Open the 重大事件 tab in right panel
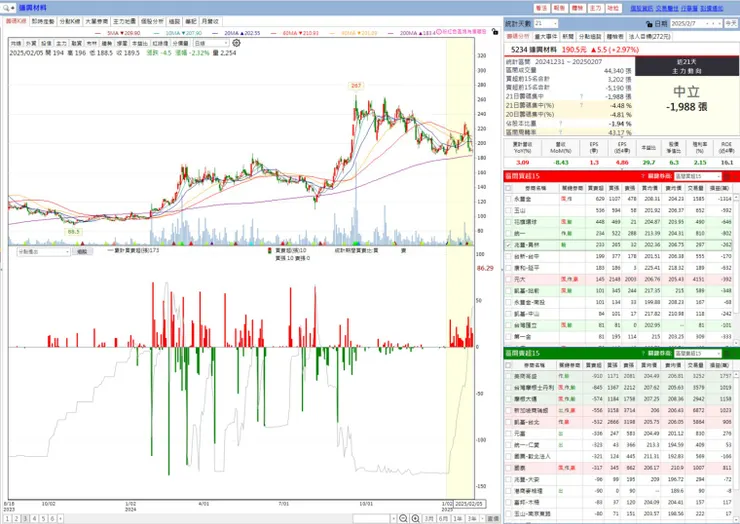This screenshot has height=524, width=740. click(546, 36)
